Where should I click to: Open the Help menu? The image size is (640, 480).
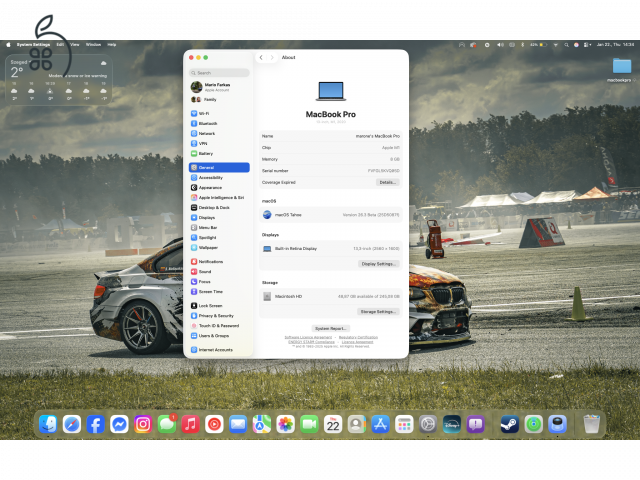tap(112, 44)
